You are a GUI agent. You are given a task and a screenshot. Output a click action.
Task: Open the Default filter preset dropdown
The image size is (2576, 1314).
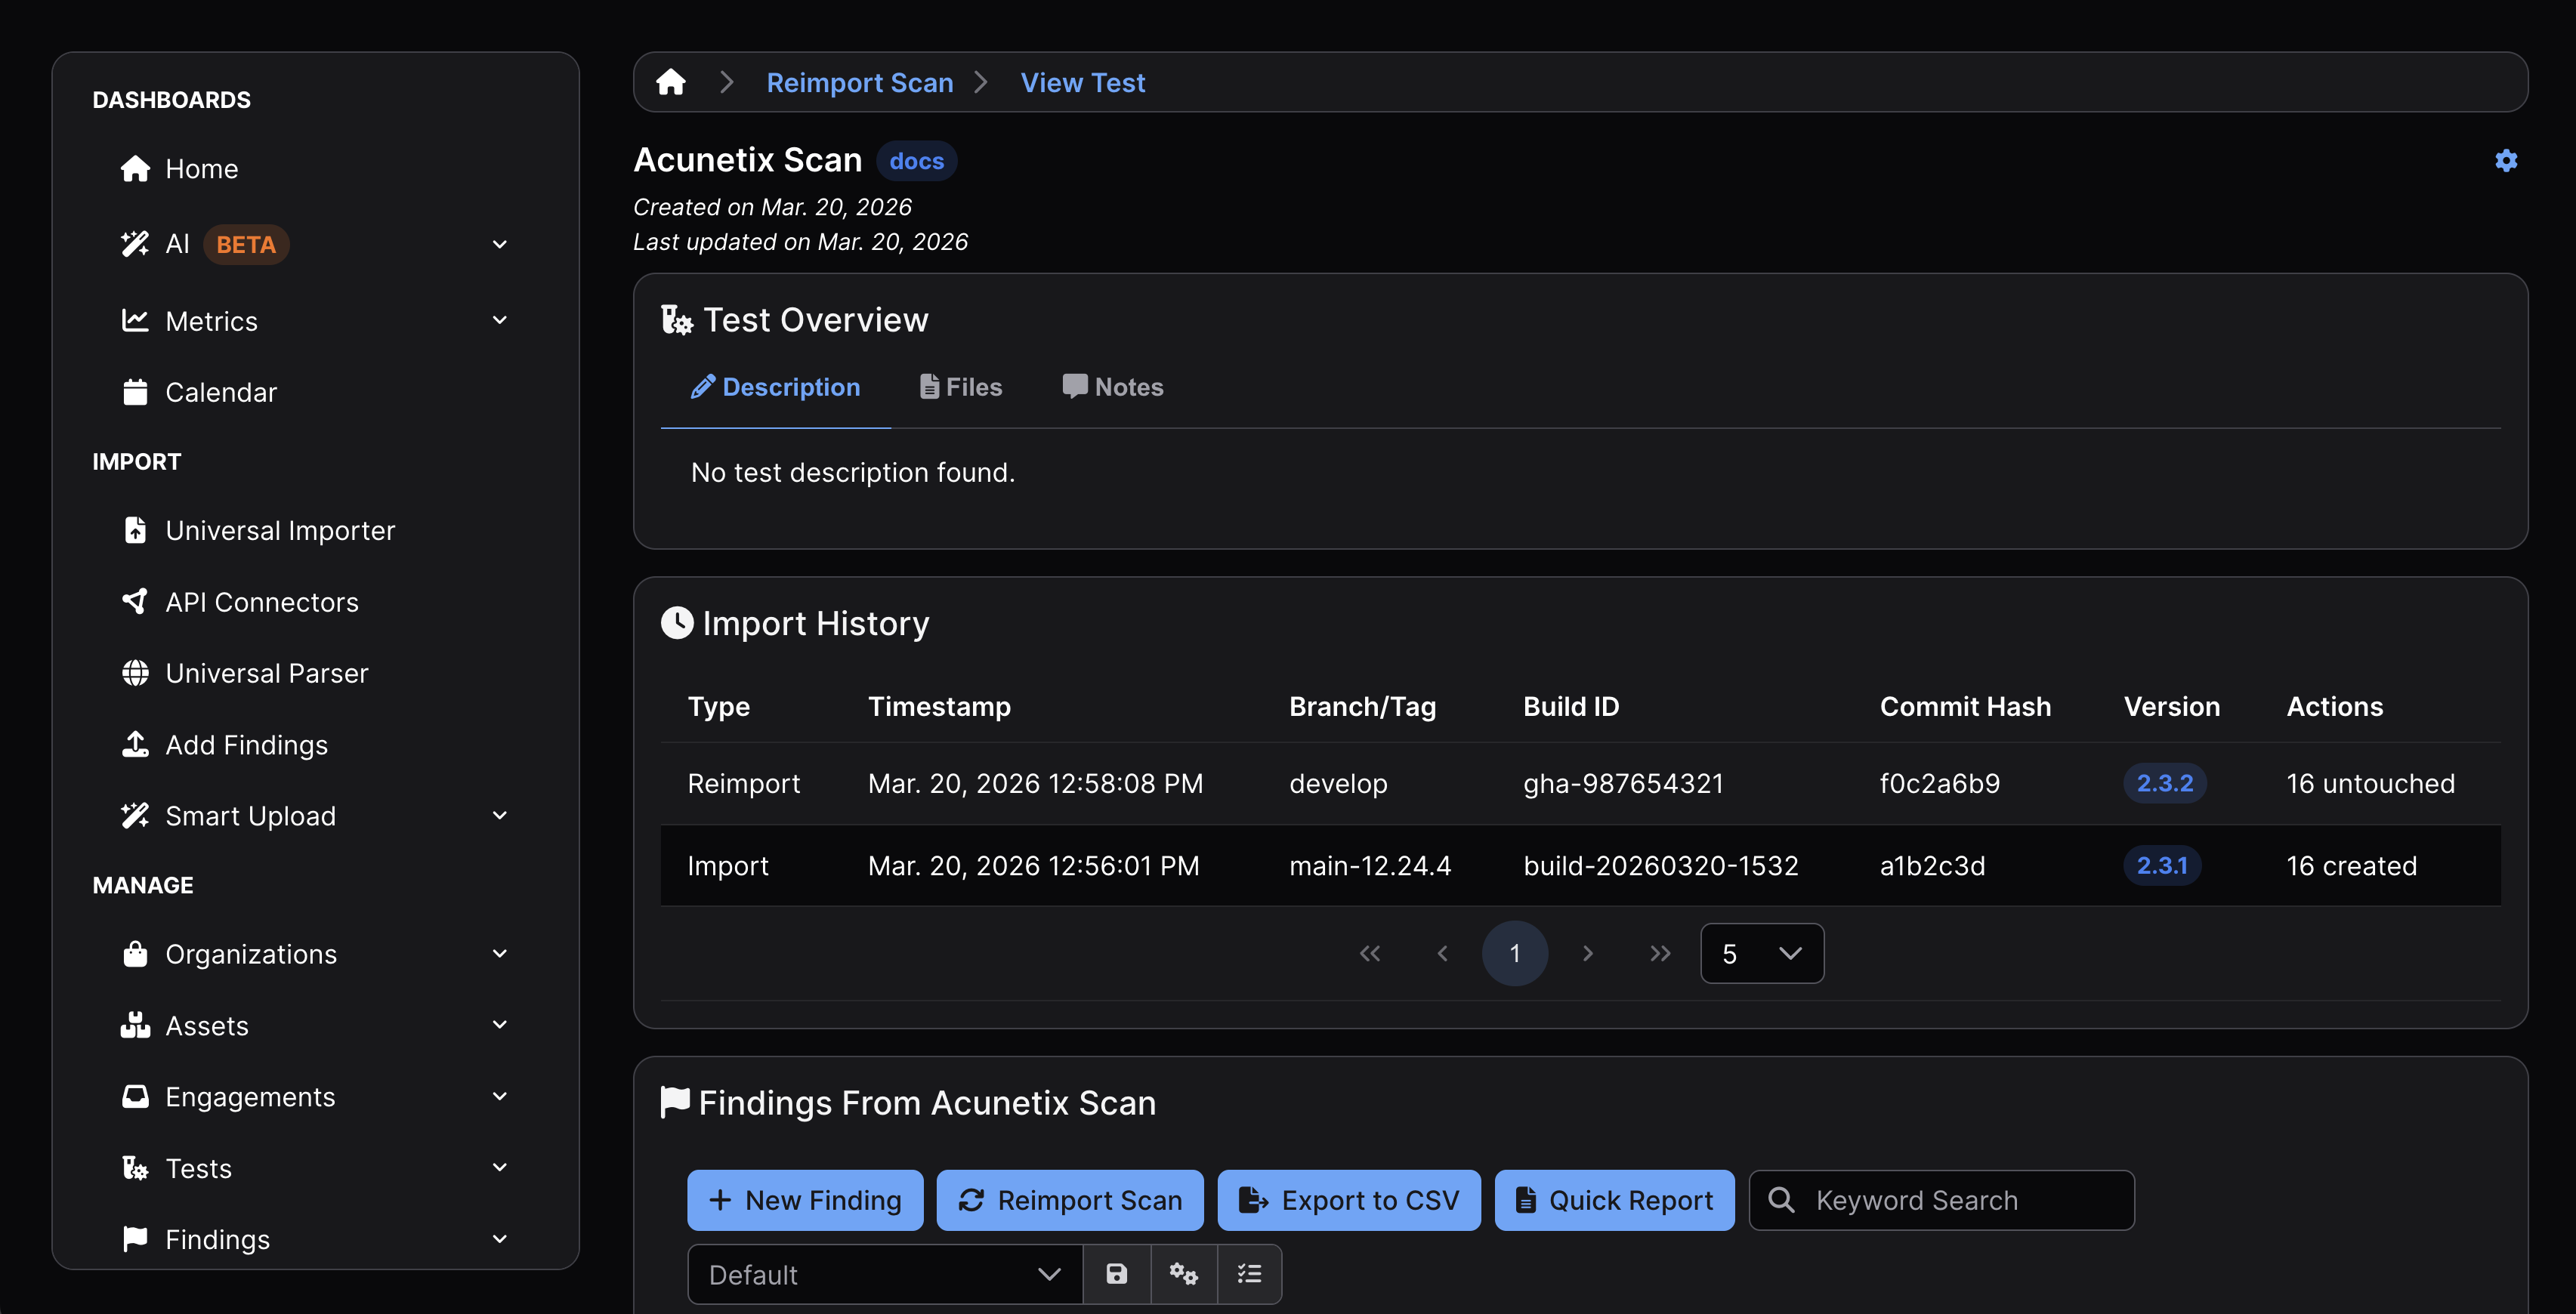[x=884, y=1274]
